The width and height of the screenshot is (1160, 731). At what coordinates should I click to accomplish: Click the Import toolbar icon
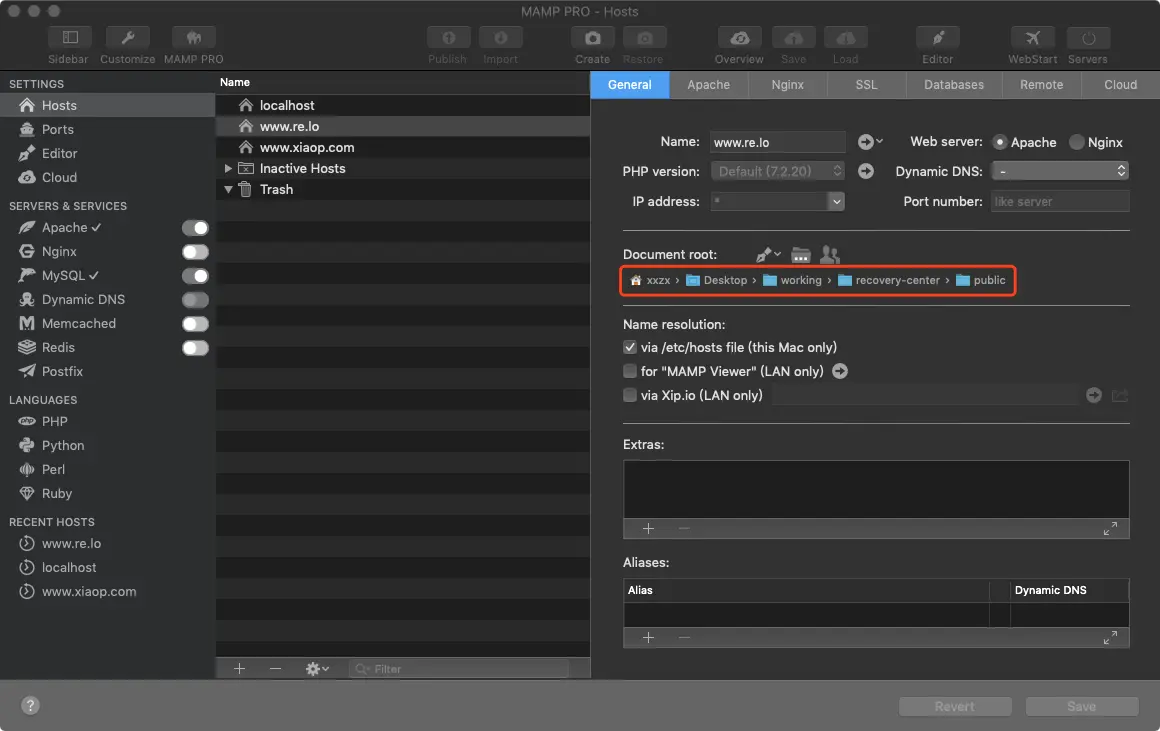501,37
